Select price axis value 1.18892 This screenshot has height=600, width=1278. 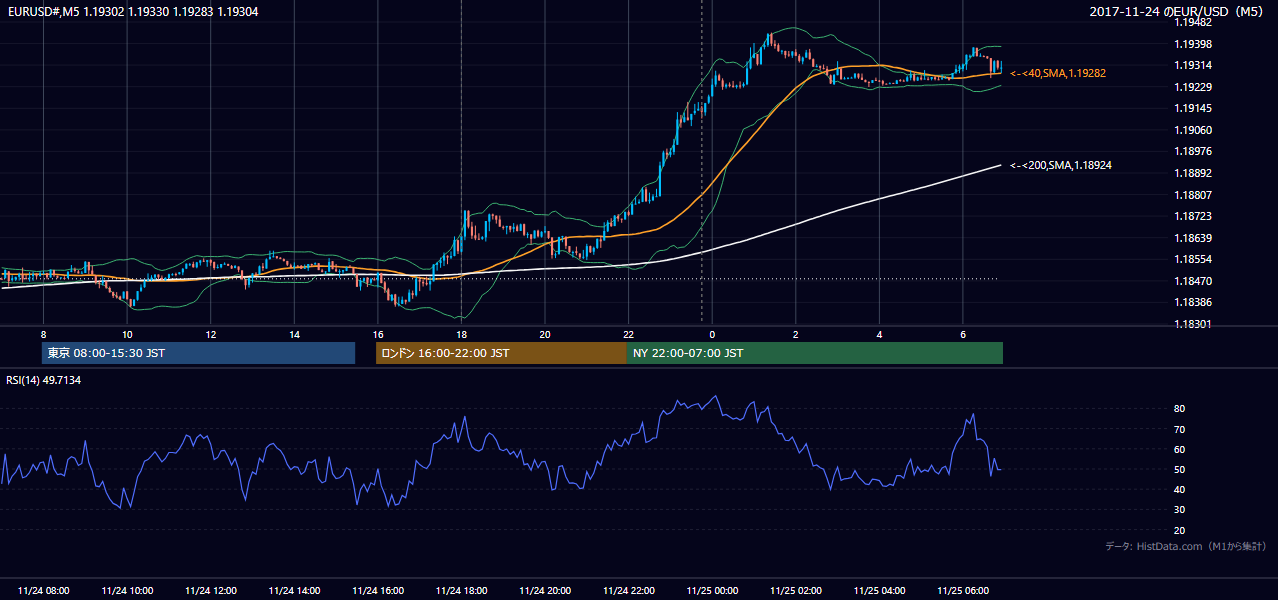[x=1193, y=173]
